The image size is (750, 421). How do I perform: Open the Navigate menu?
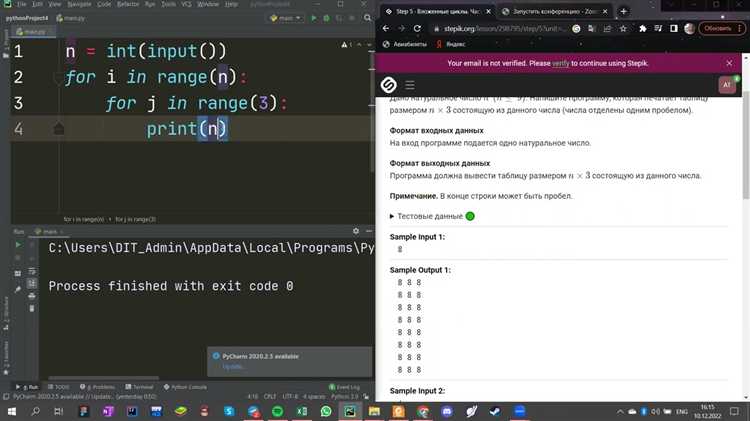point(79,4)
